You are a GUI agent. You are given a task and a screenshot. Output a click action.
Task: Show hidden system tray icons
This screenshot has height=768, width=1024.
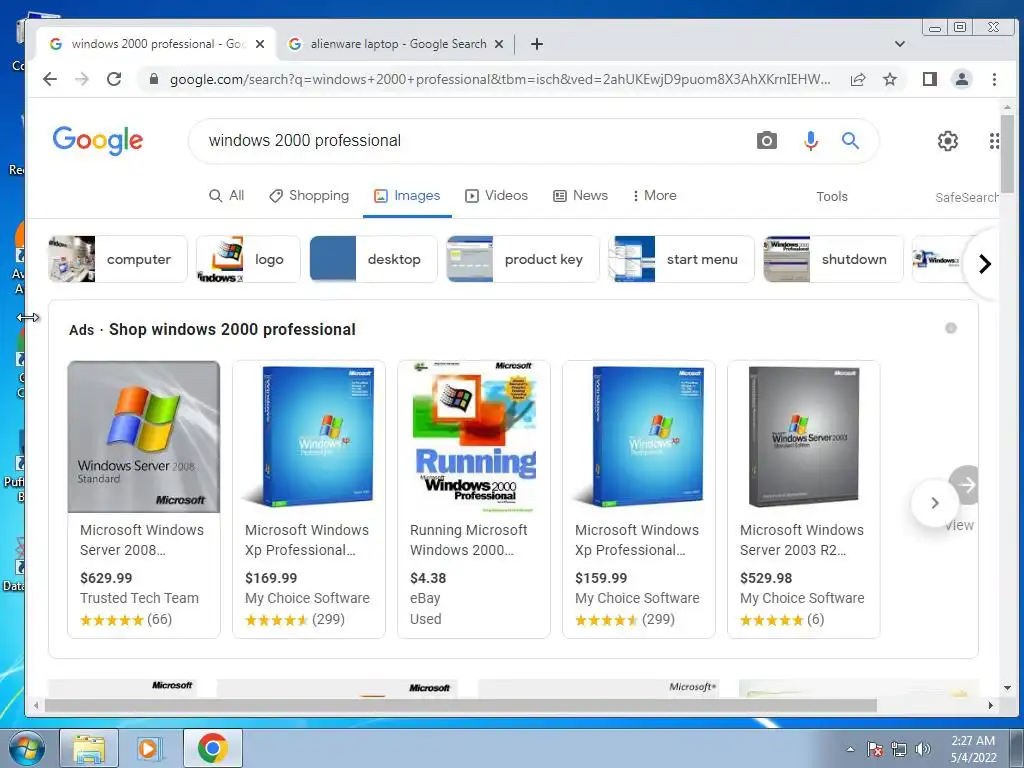pyautogui.click(x=850, y=749)
